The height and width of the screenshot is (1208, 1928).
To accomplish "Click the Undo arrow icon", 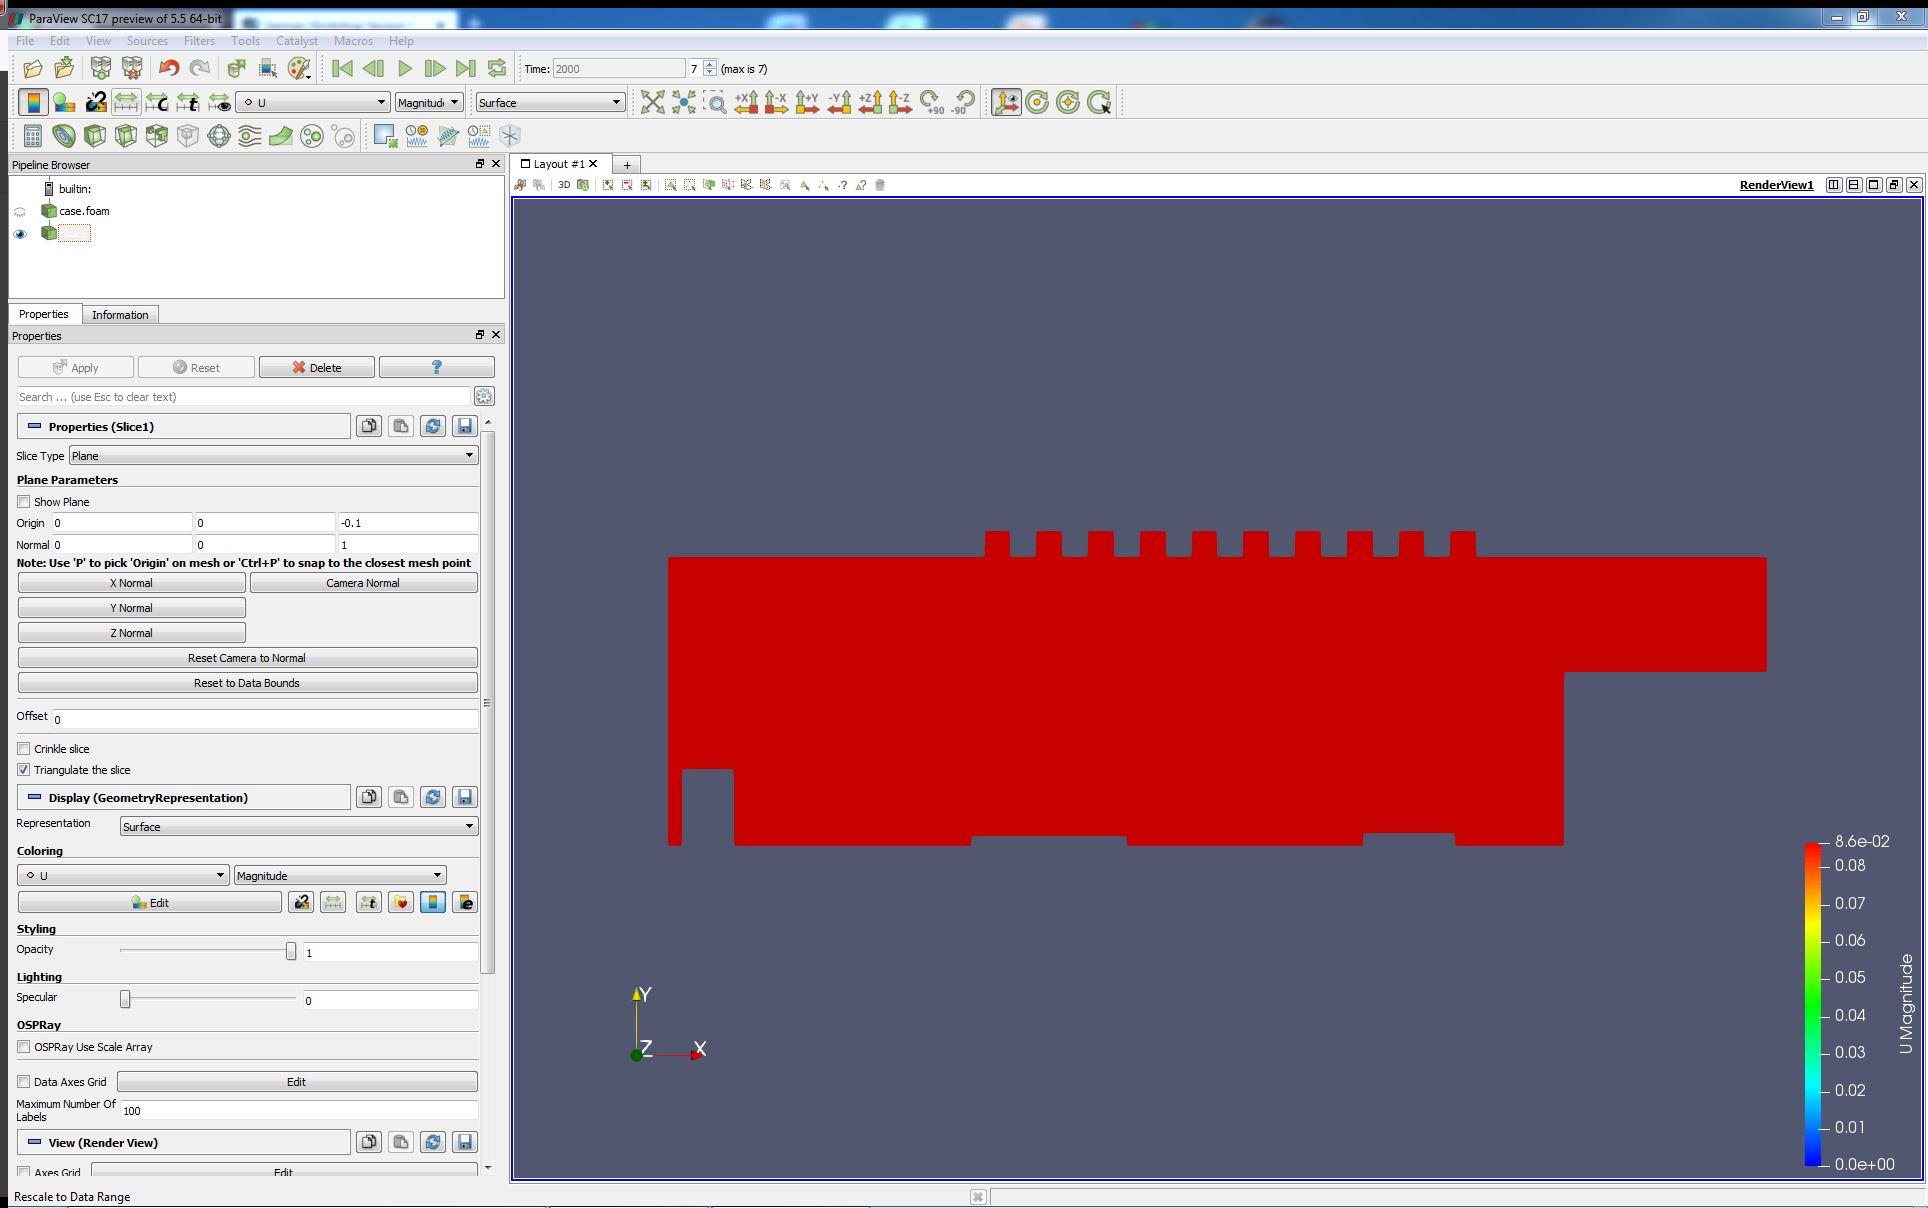I will (x=169, y=68).
